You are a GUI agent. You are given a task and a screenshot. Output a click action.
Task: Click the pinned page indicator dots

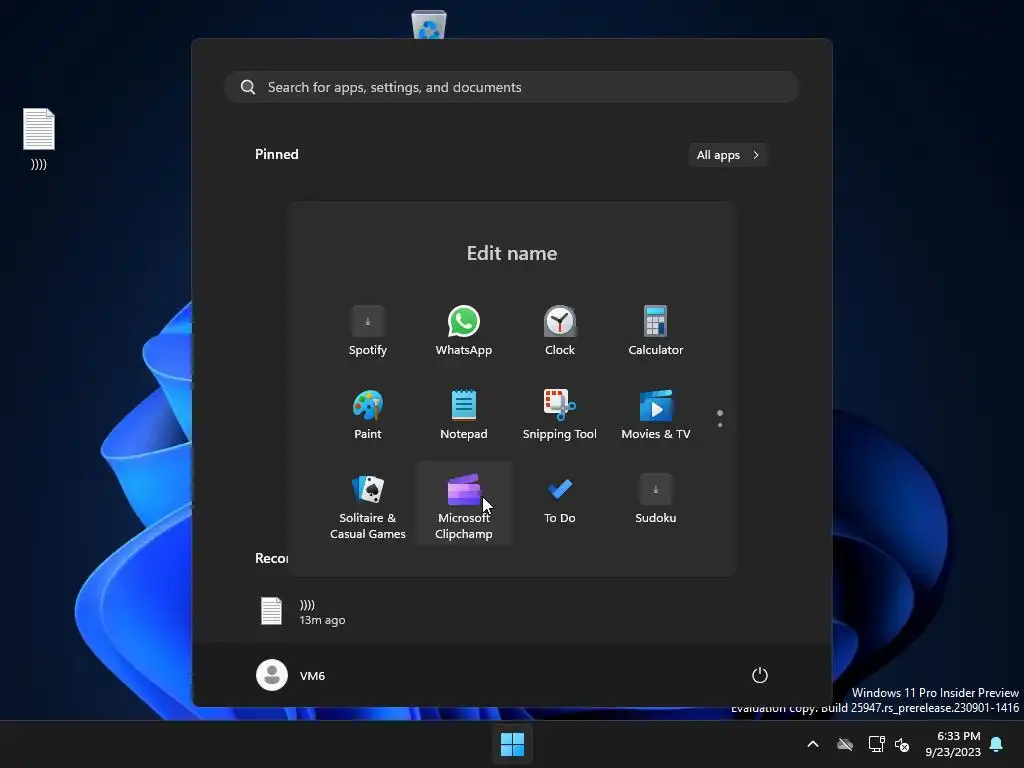pos(720,419)
